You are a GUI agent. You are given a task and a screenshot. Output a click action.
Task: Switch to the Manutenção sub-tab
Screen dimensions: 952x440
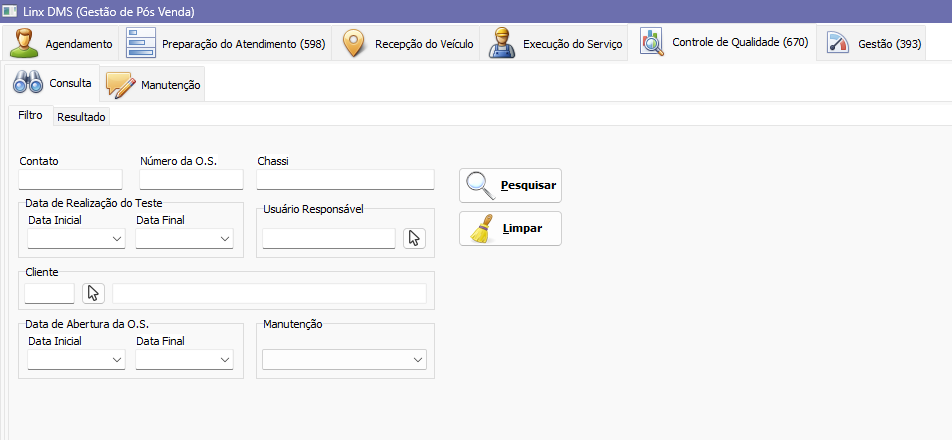152,84
